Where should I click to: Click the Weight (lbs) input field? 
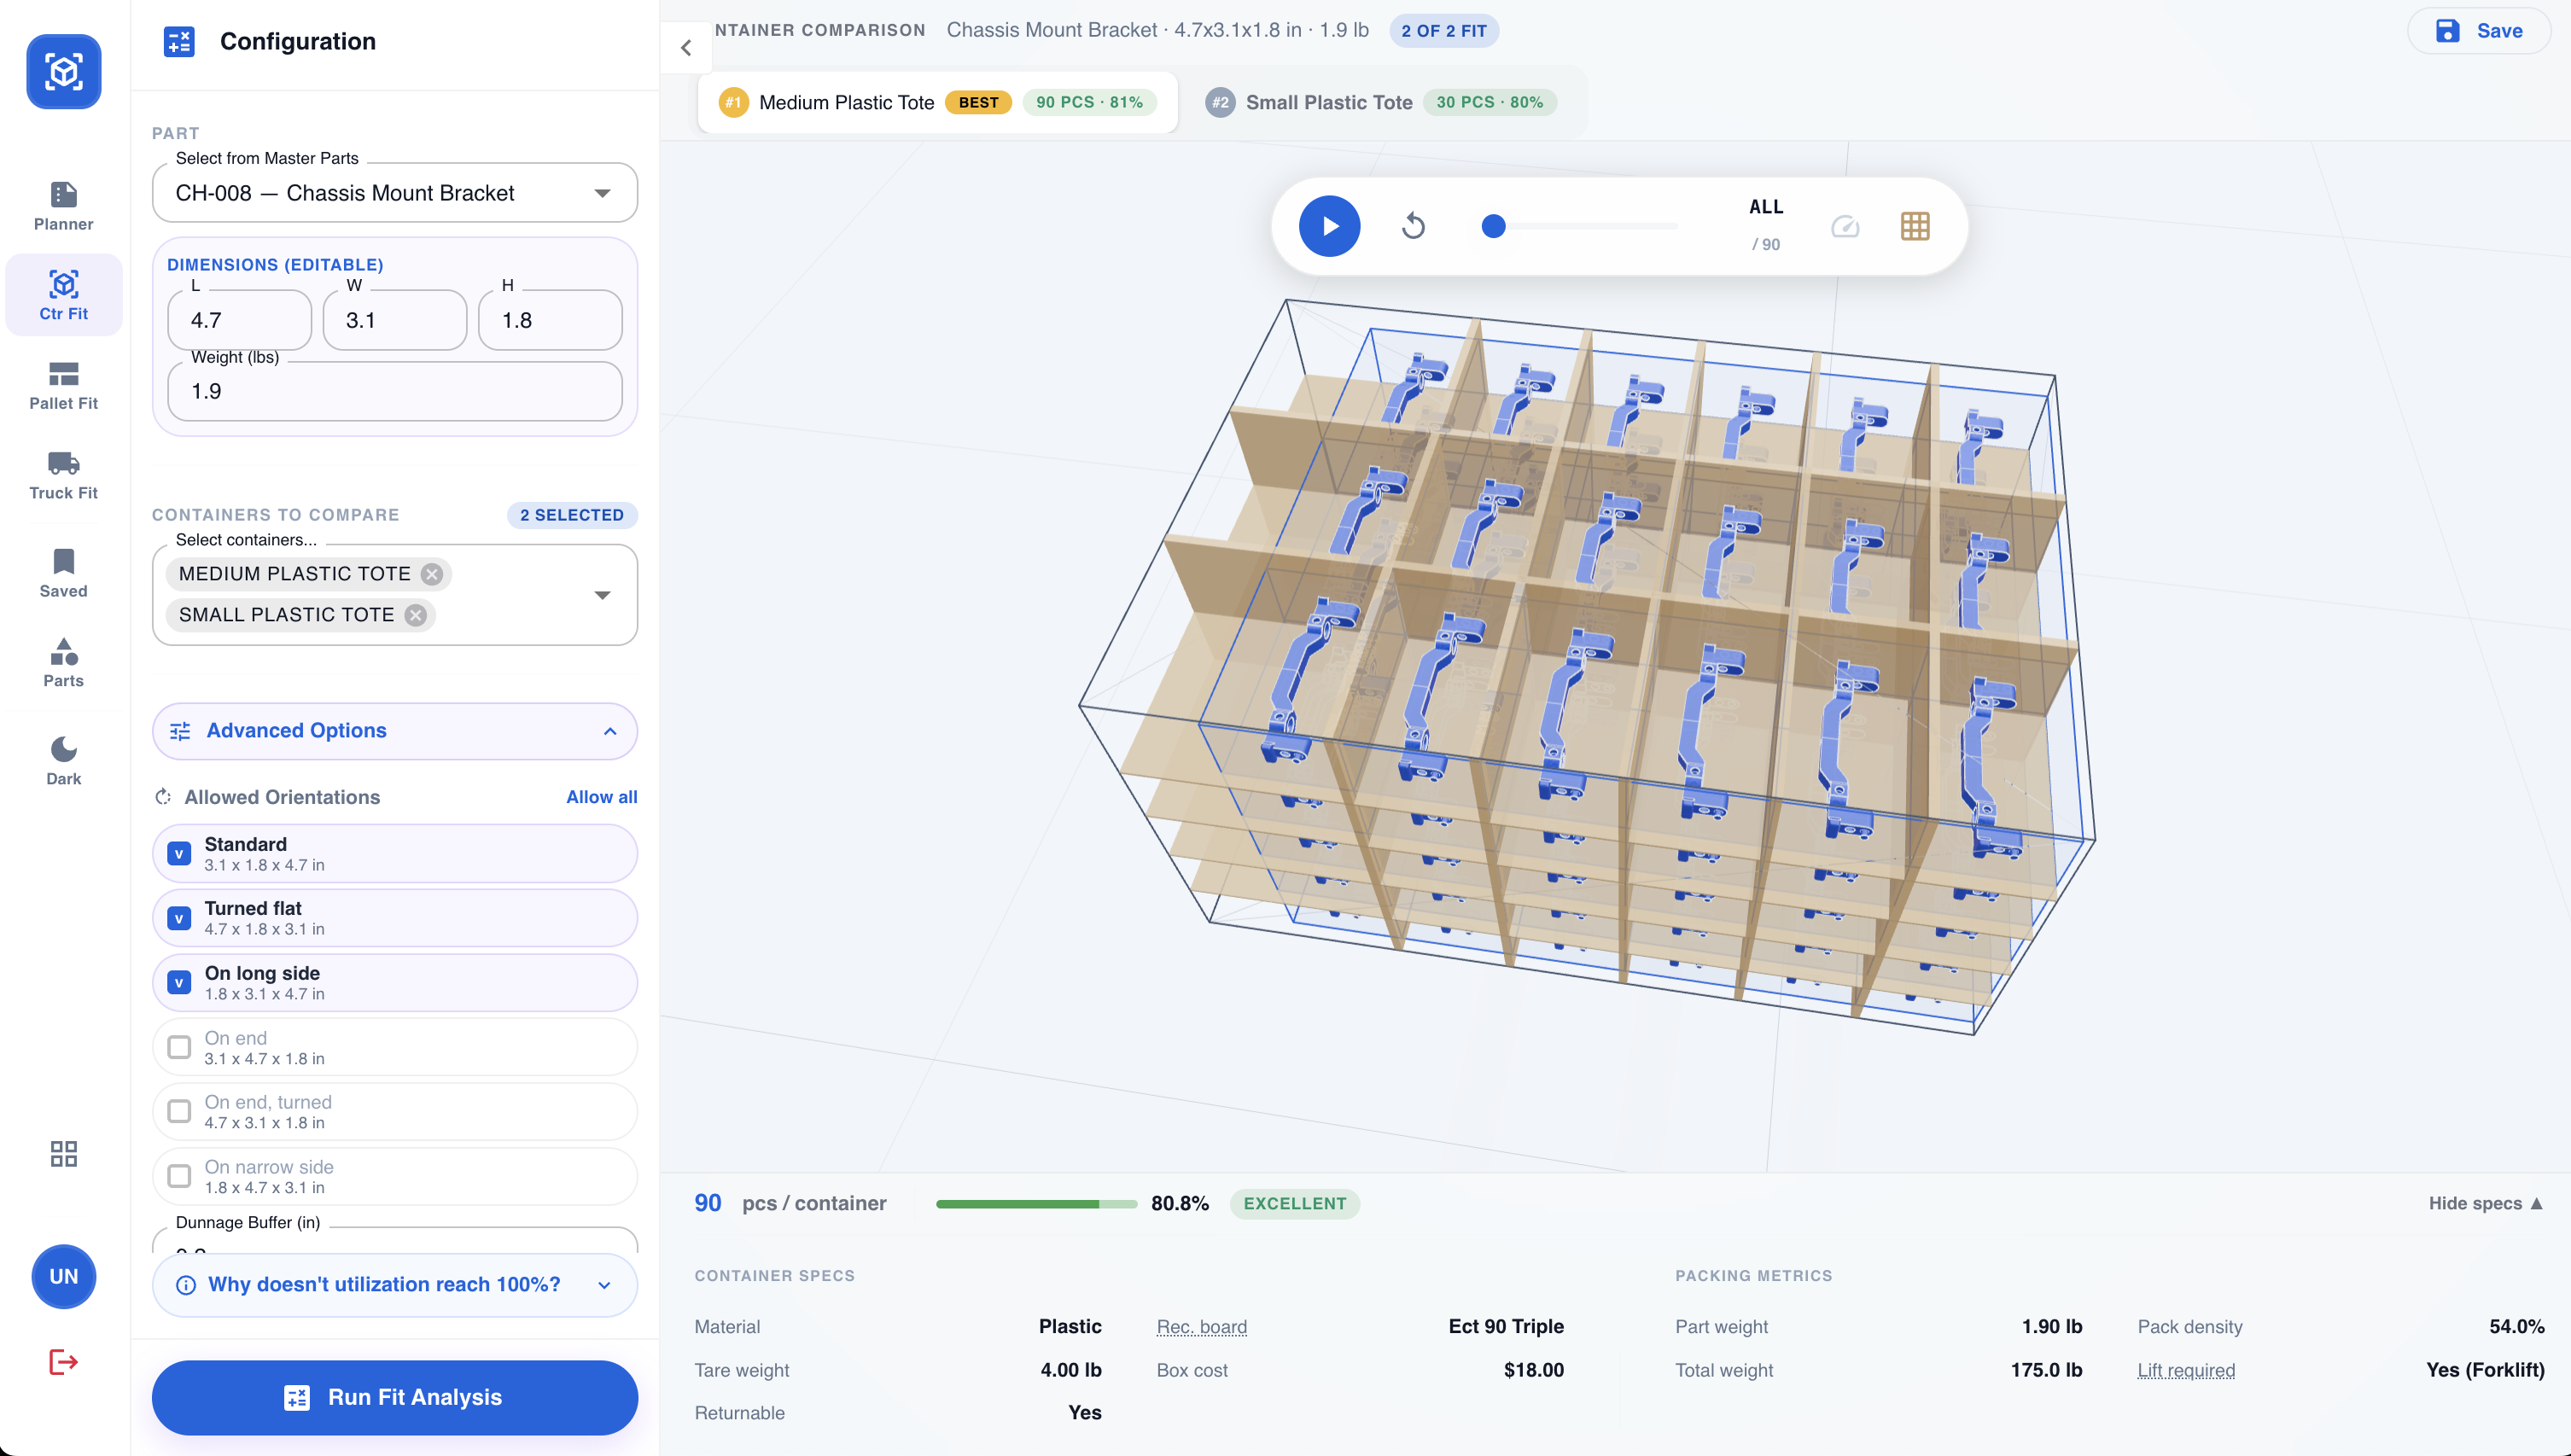pos(394,391)
